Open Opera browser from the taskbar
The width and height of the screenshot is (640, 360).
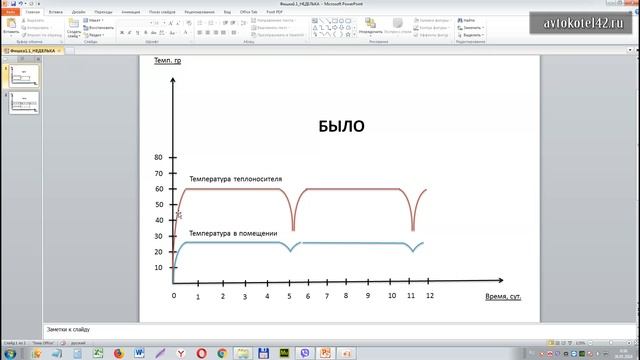click(201, 353)
